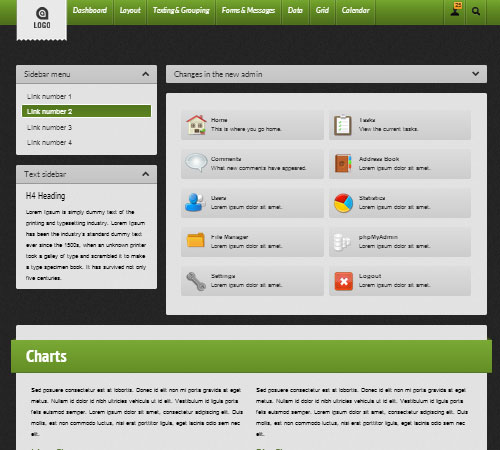Open the Tasks clipboard icon
500x450 pixels.
pyautogui.click(x=343, y=125)
